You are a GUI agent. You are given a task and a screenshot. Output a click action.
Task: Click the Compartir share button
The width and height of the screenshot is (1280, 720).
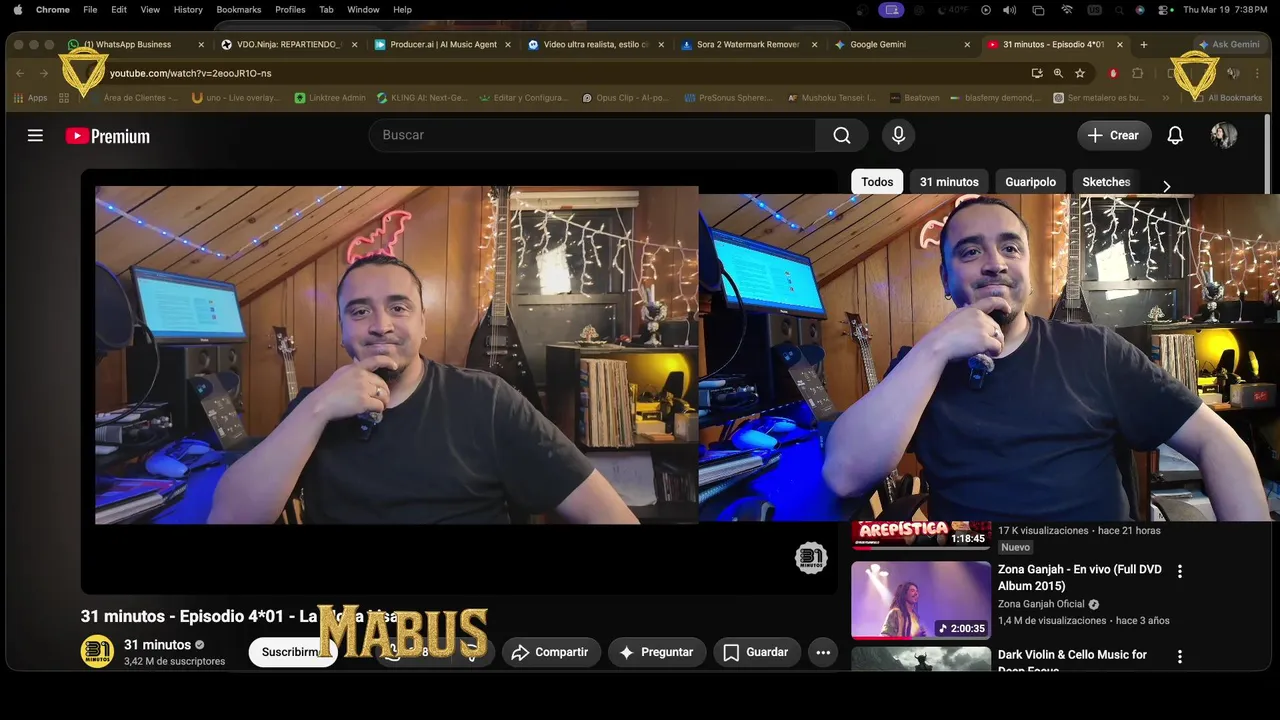coord(550,652)
